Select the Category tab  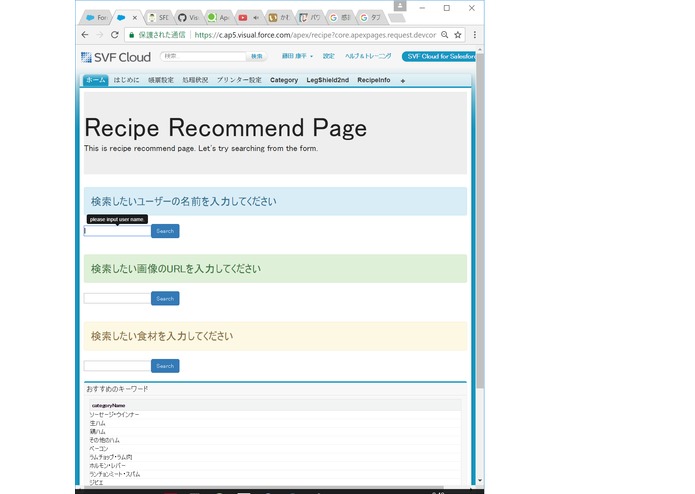pyautogui.click(x=284, y=80)
